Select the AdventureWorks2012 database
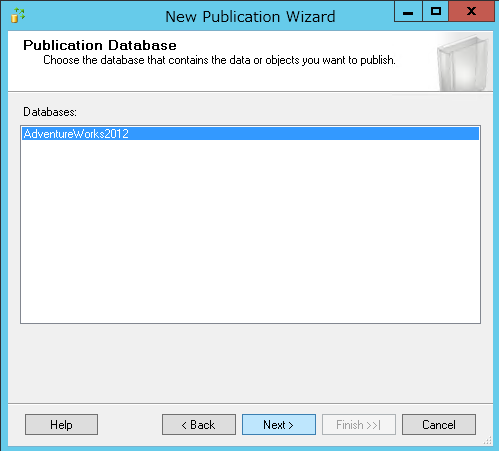The width and height of the screenshot is (499, 451). coord(250,134)
